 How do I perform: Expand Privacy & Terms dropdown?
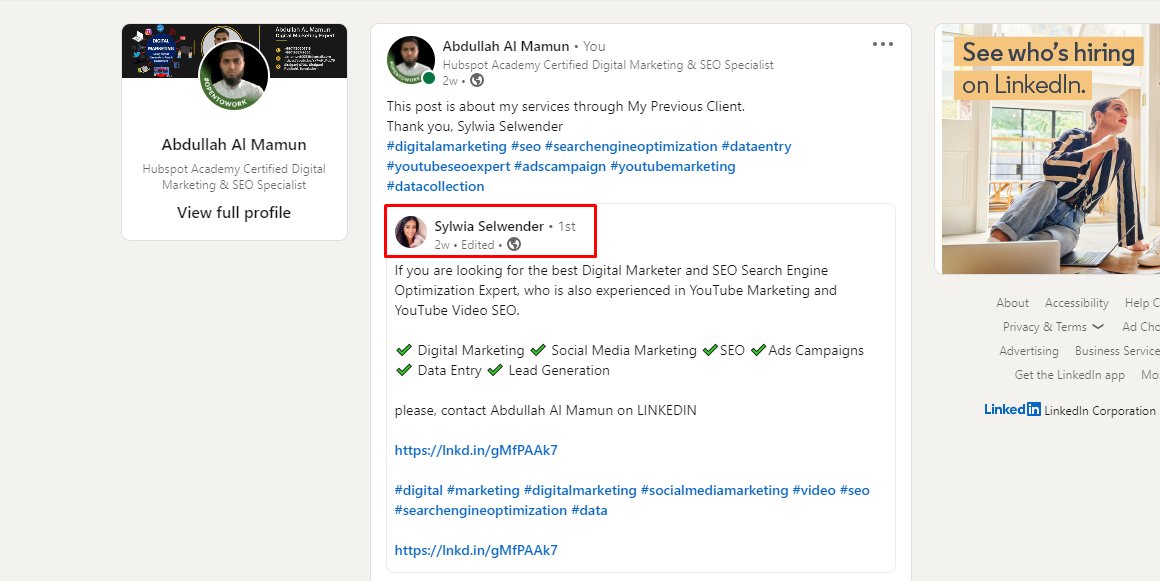tap(1053, 326)
